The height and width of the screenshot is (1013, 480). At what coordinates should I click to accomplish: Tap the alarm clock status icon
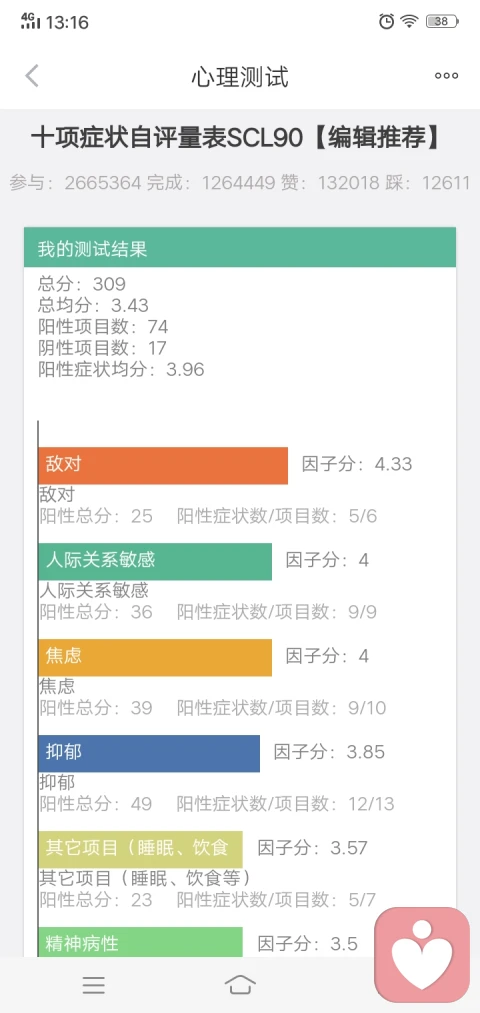386,22
